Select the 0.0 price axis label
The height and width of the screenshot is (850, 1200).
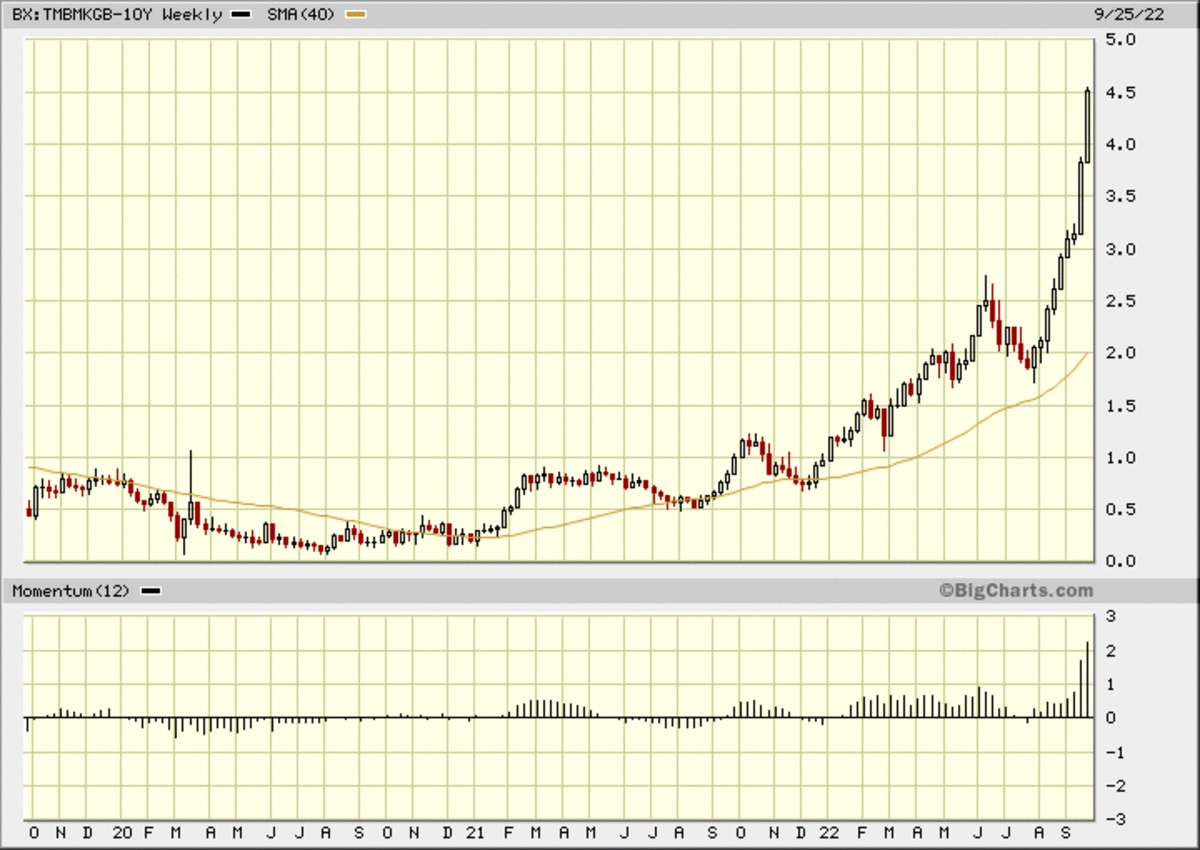pos(1121,562)
